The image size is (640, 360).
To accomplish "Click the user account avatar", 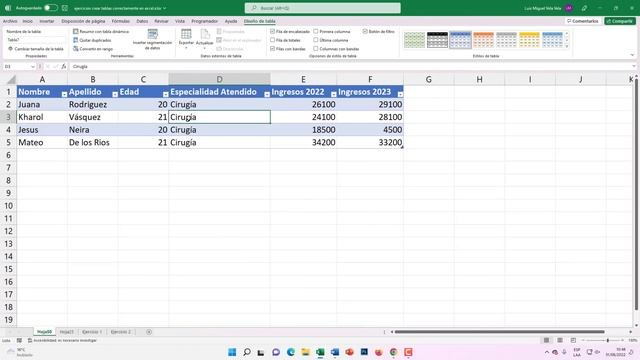I will pyautogui.click(x=569, y=8).
